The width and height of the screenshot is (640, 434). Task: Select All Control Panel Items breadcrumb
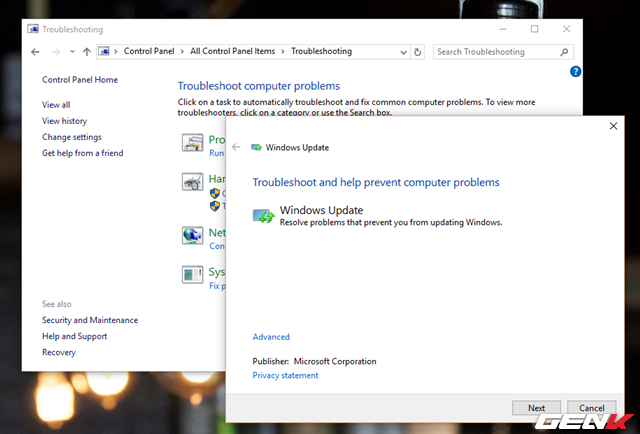pyautogui.click(x=233, y=51)
